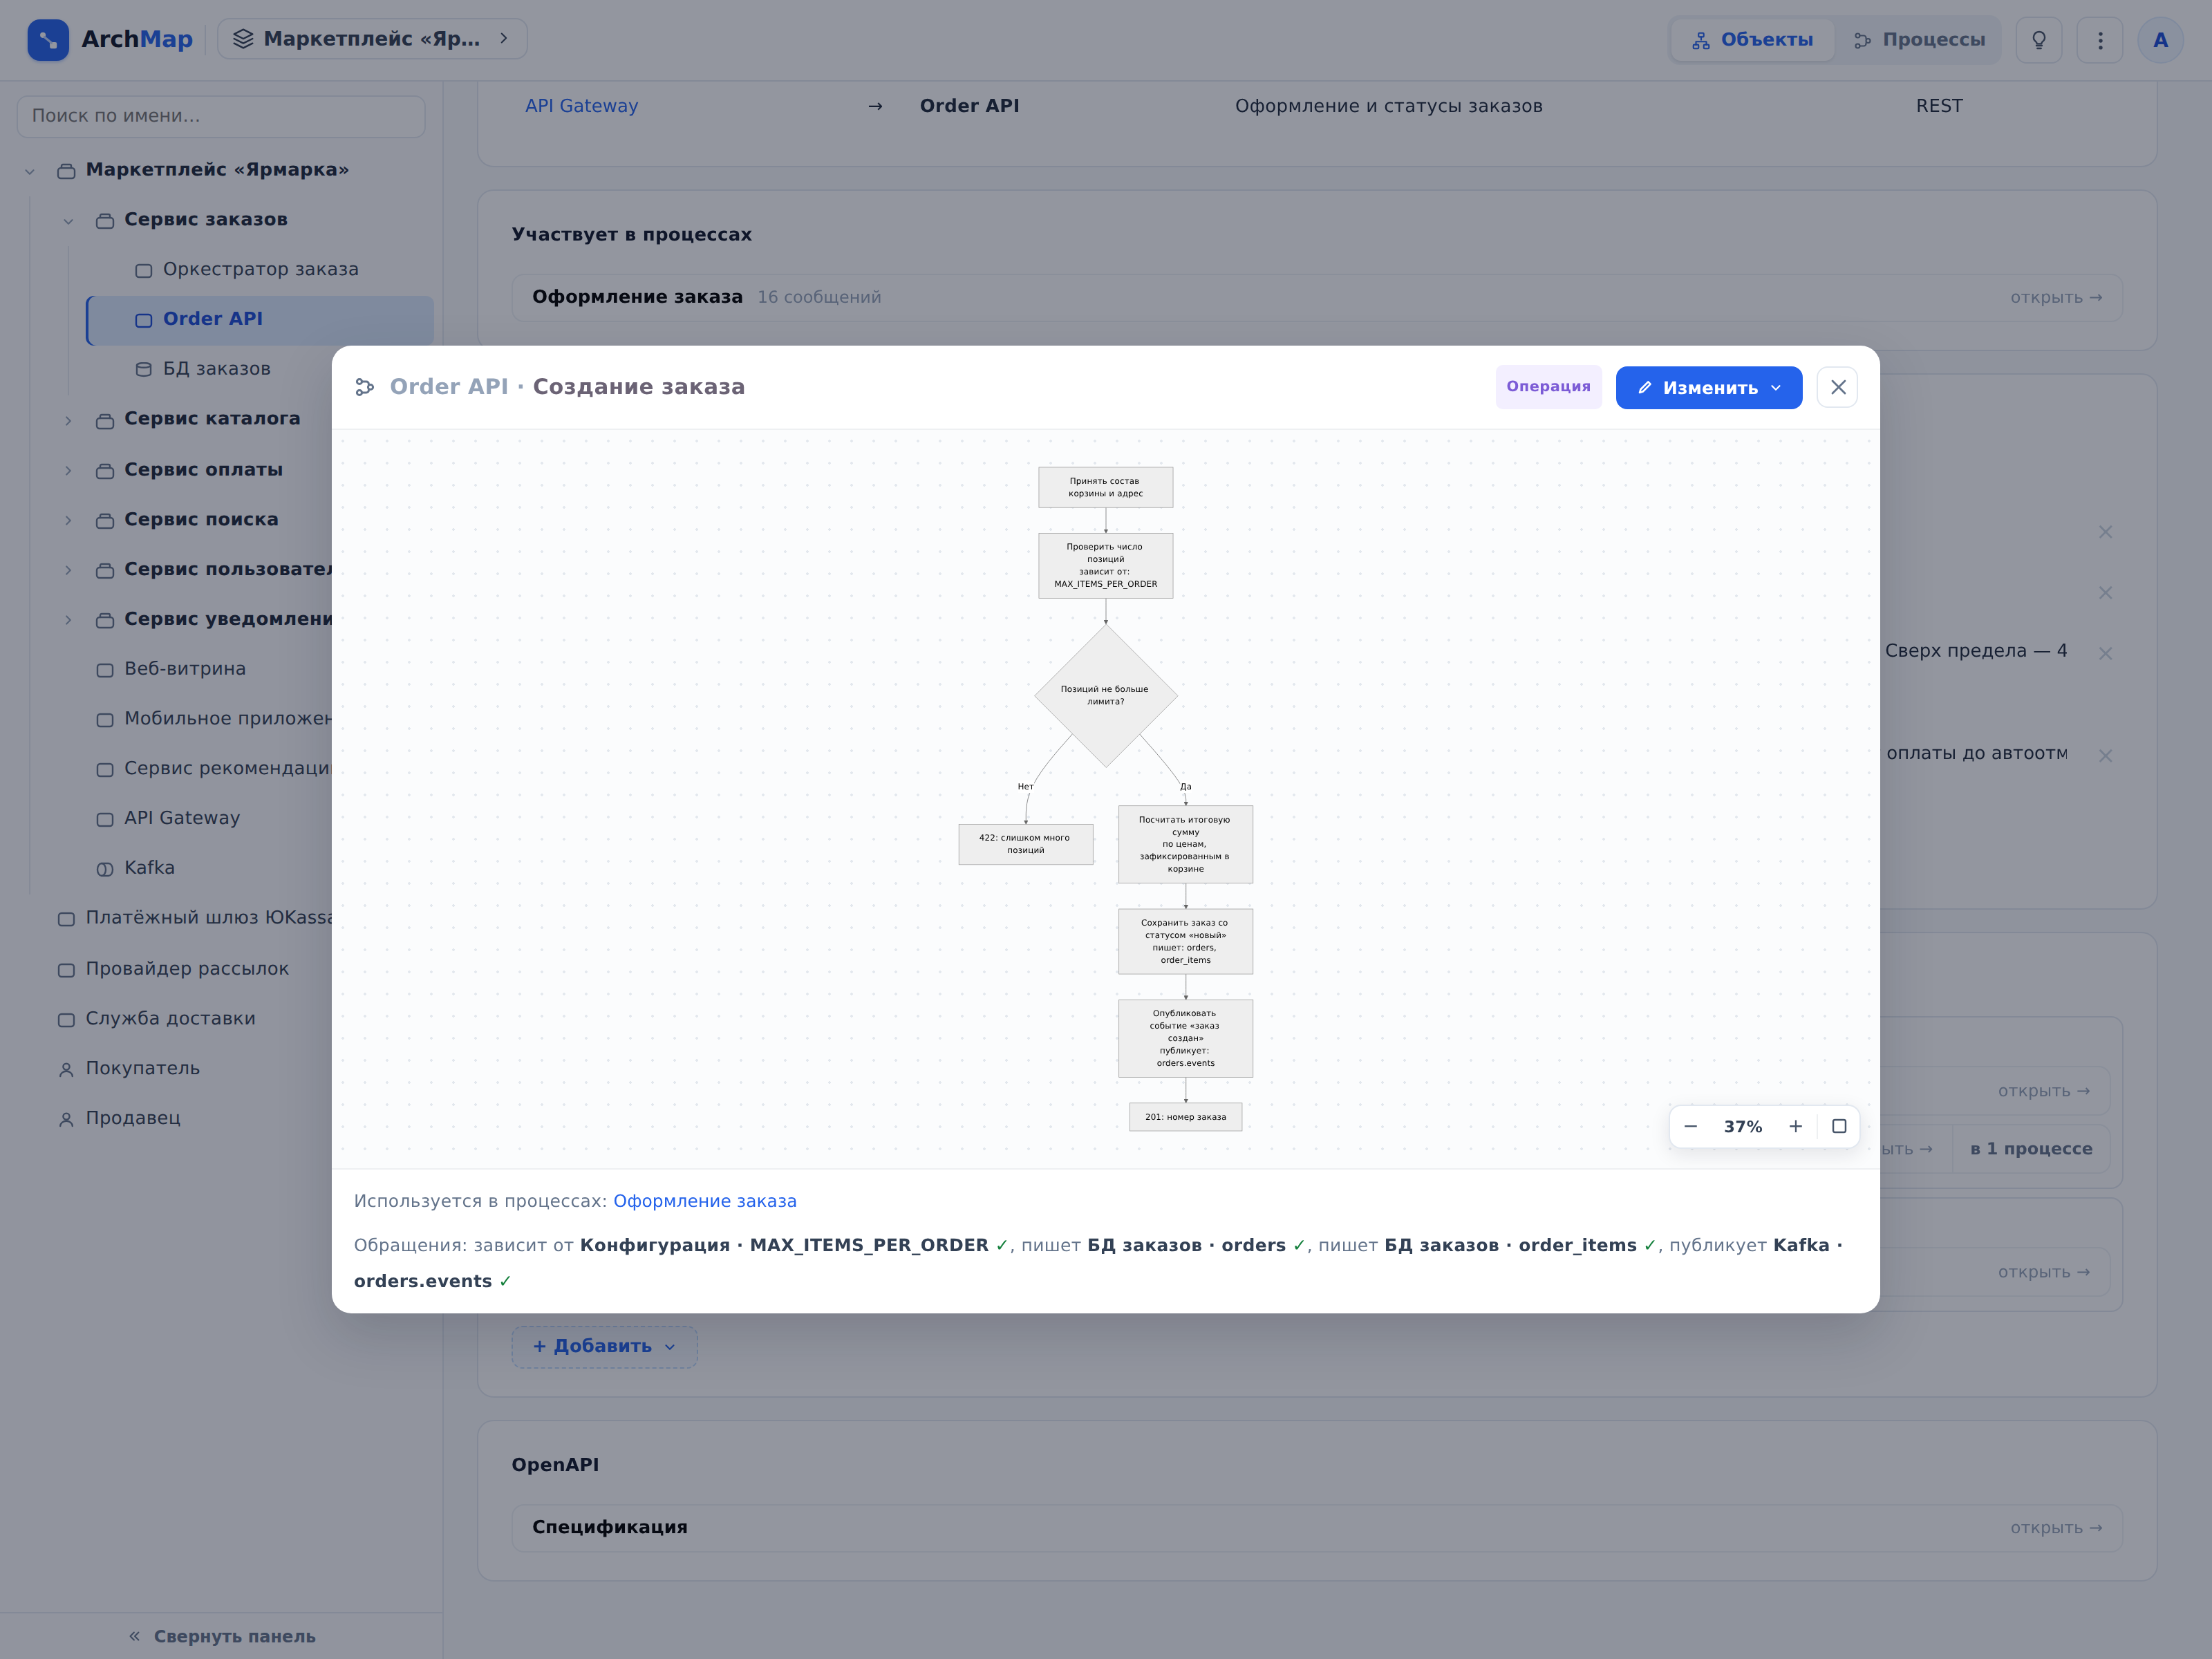Click the process icon beside Order API title
Viewport: 2212px width, 1659px height.
click(x=365, y=387)
